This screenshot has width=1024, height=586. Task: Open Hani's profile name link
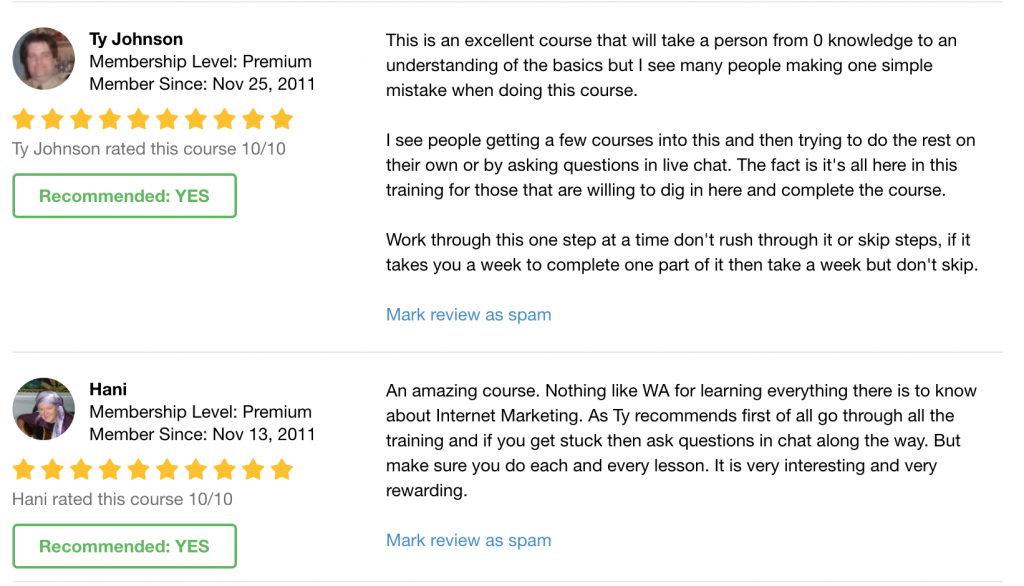108,389
